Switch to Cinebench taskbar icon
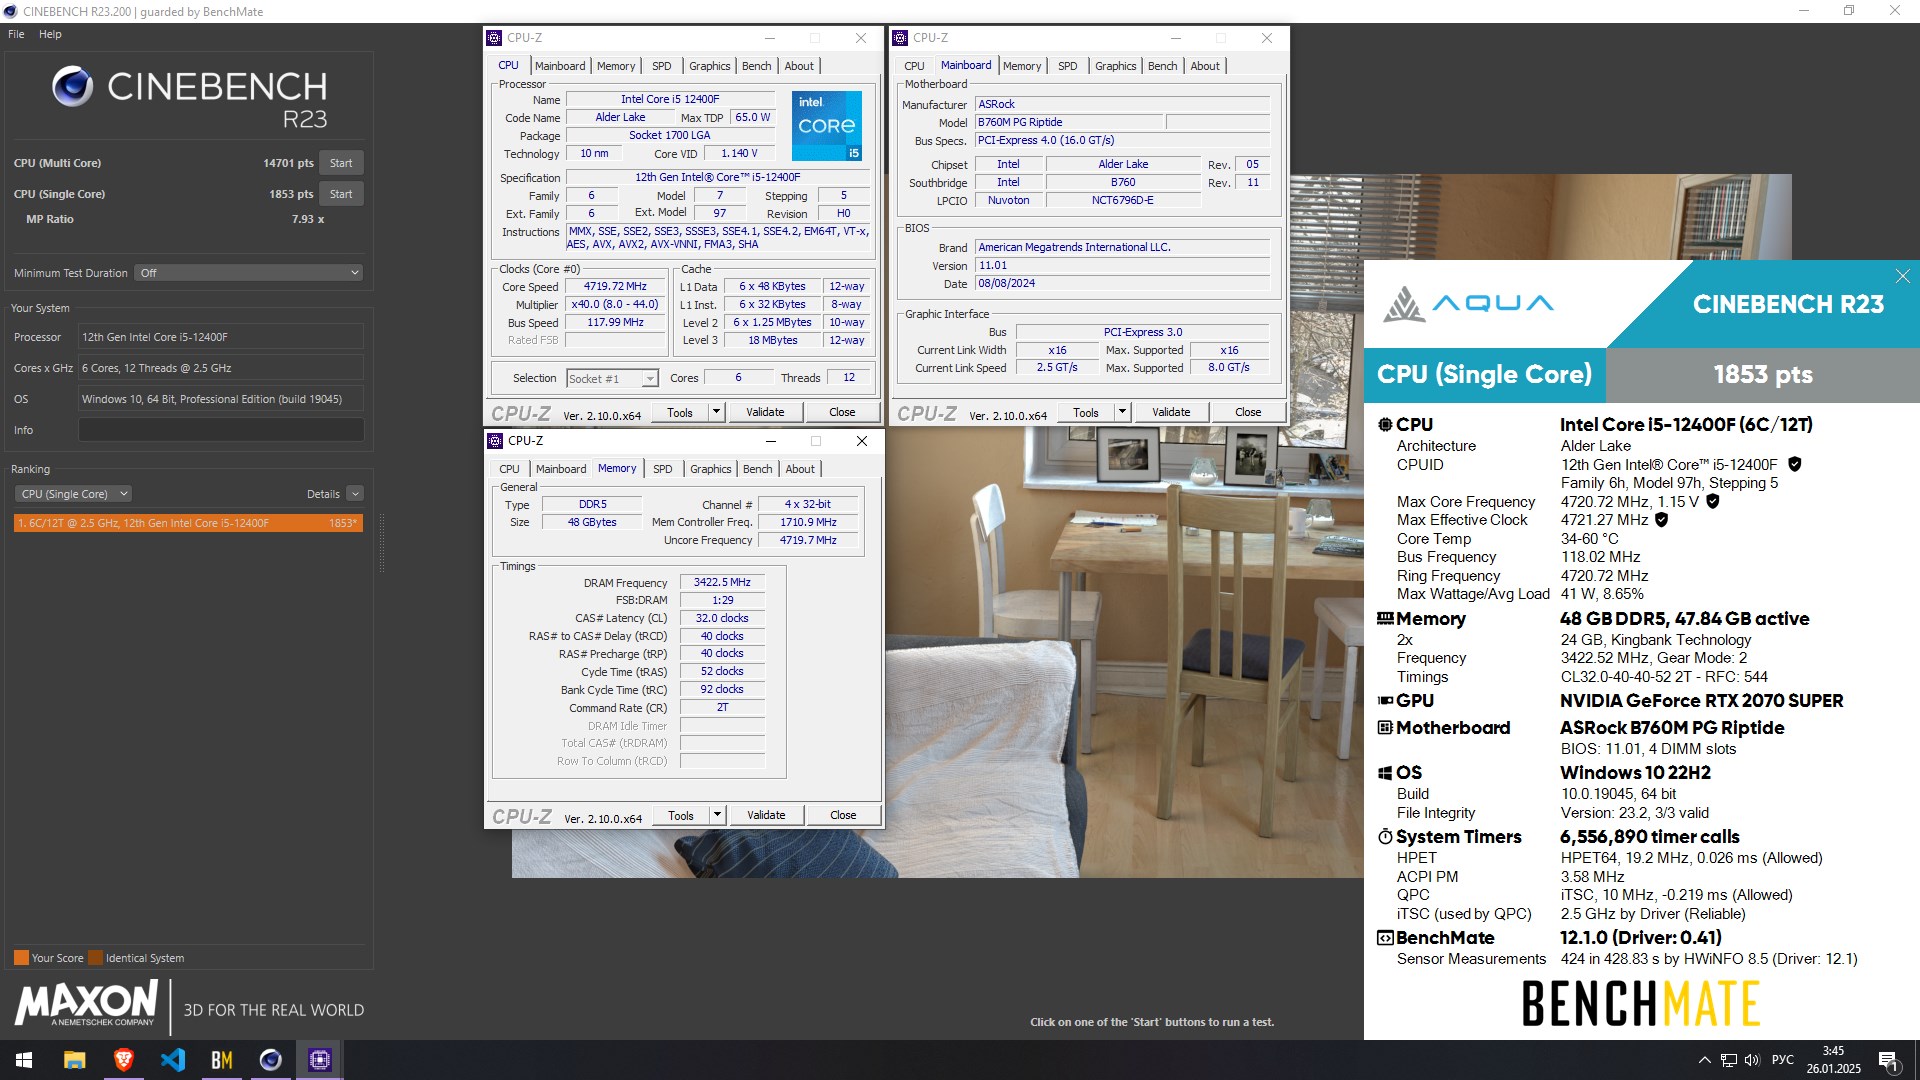Viewport: 1920px width, 1080px height. [271, 1060]
